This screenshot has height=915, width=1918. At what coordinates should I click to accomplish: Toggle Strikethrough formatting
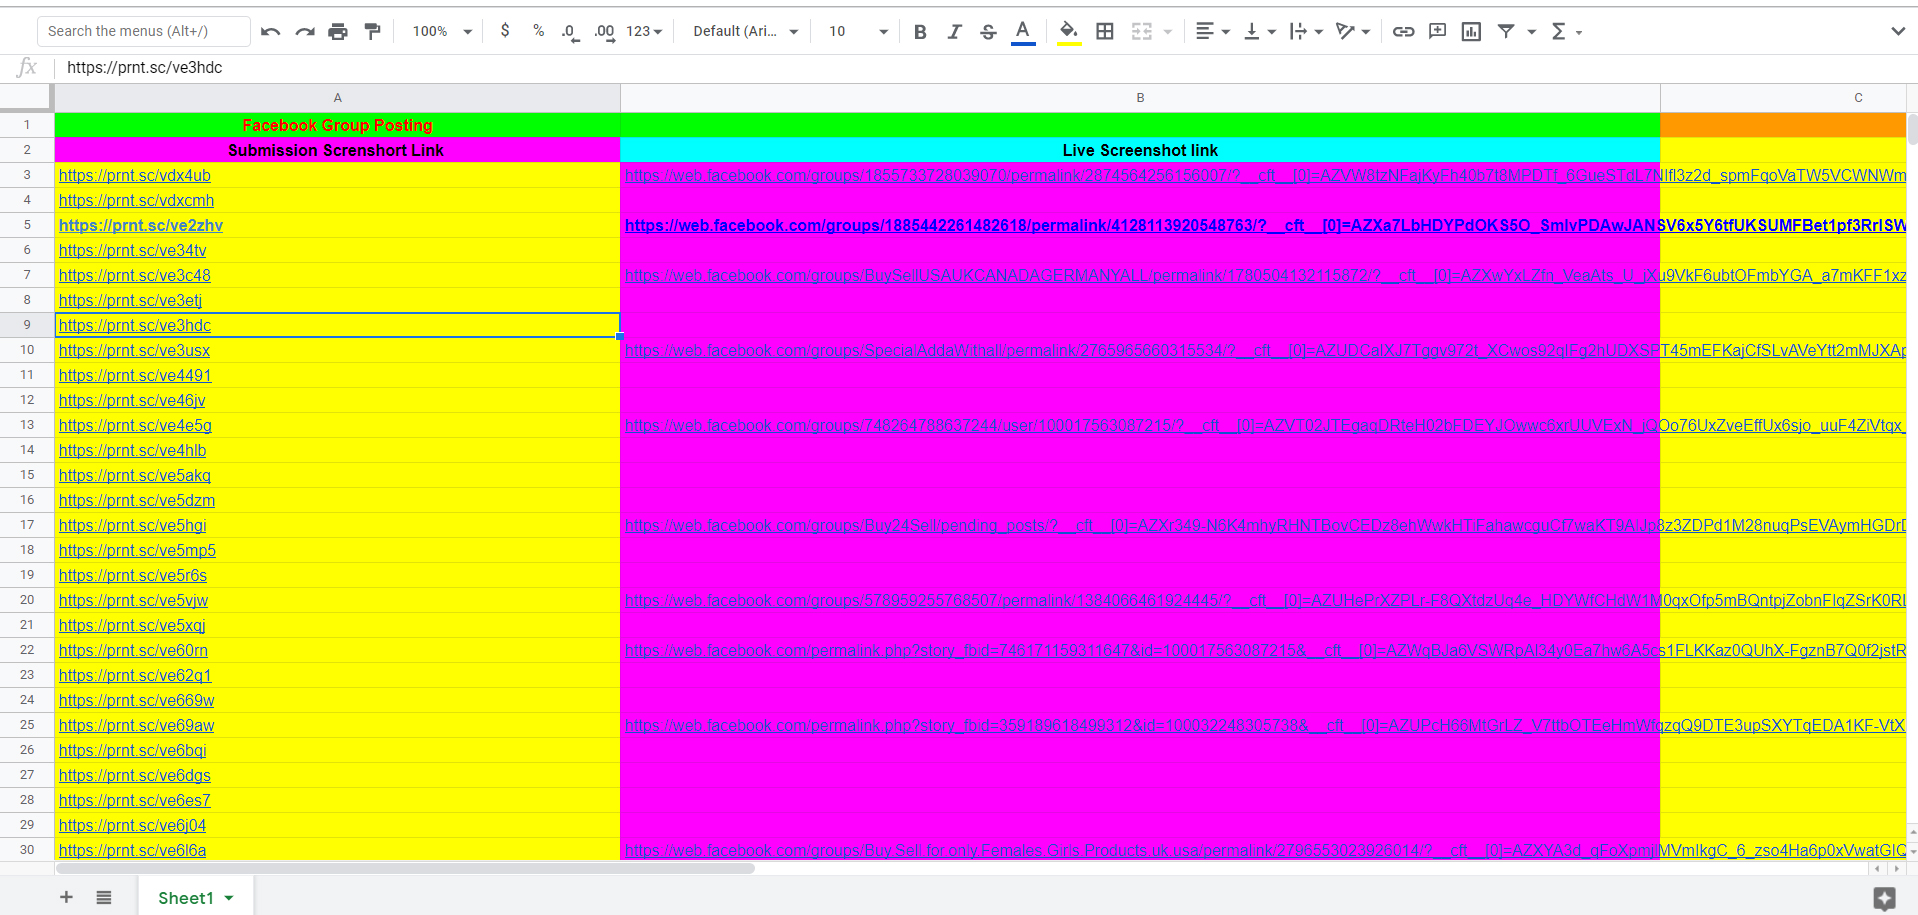pos(988,32)
